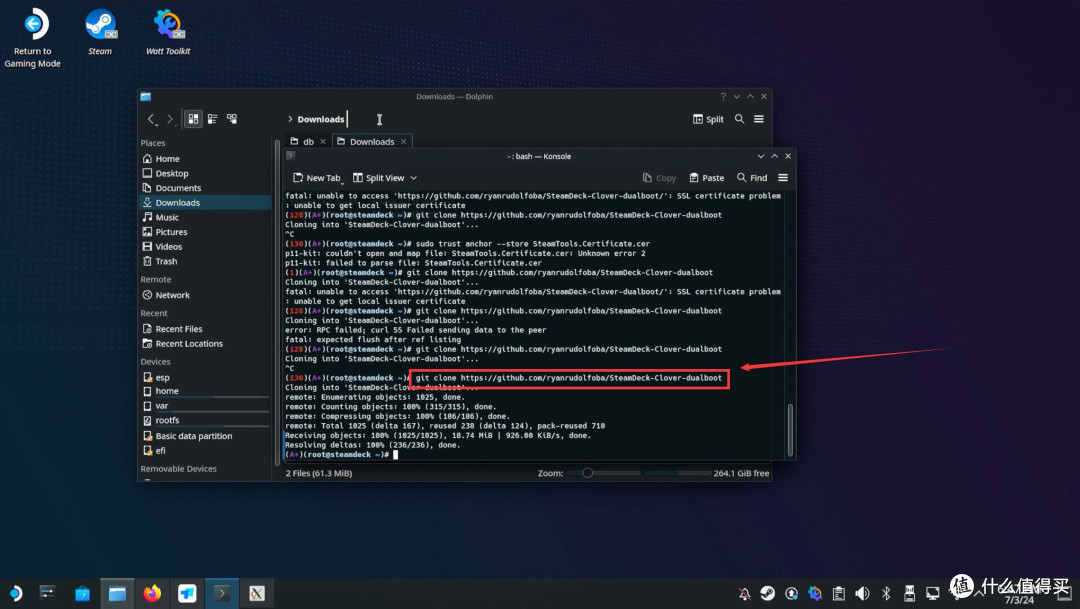1080x609 pixels.
Task: Click Split View in Konsole toolbar
Action: click(378, 178)
